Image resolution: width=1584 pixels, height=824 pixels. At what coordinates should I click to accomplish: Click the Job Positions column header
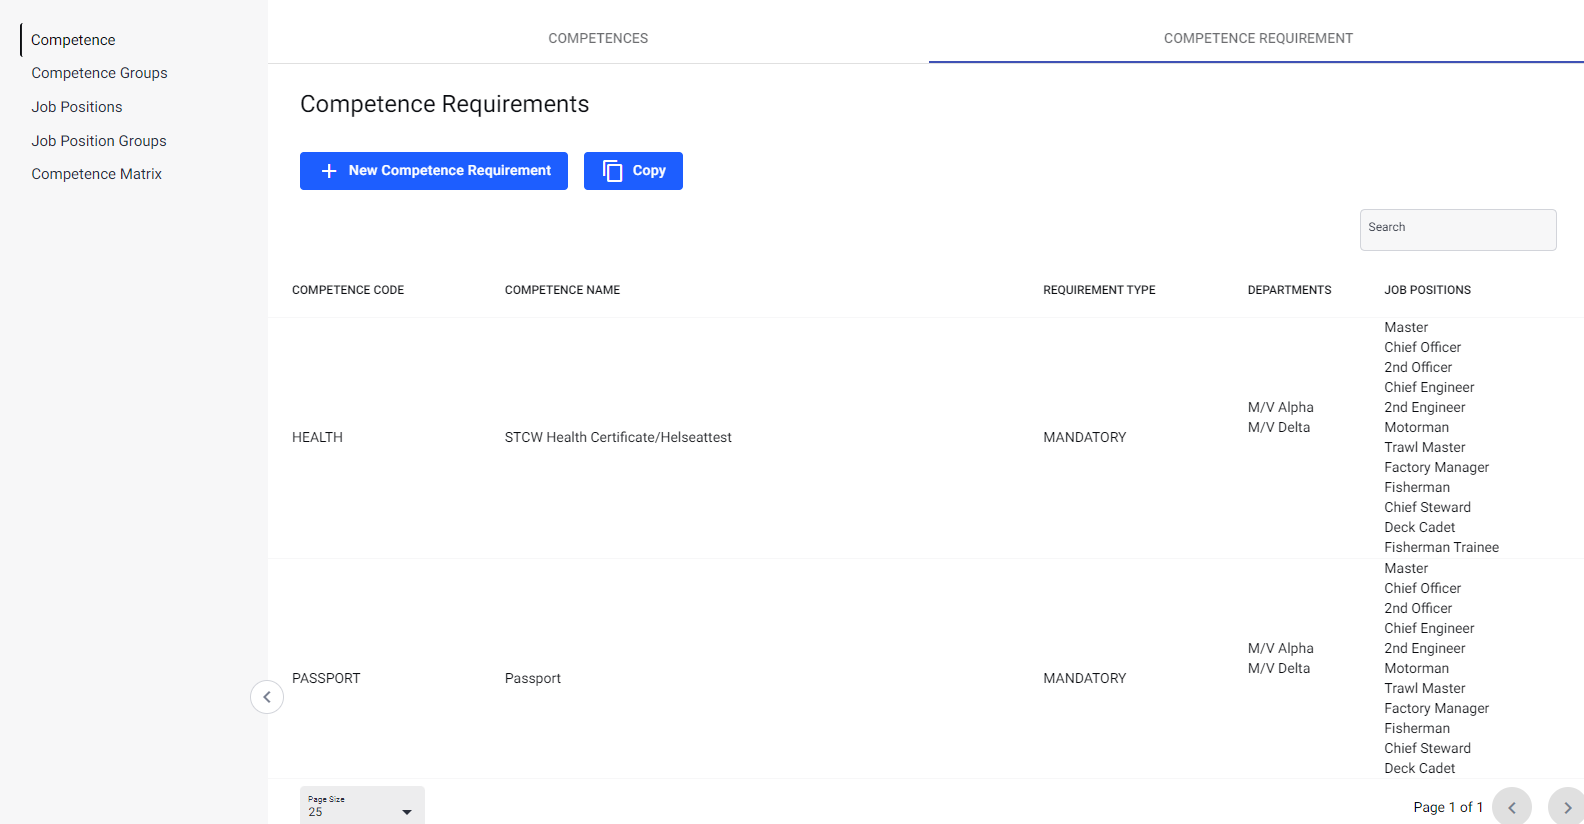(x=1427, y=290)
